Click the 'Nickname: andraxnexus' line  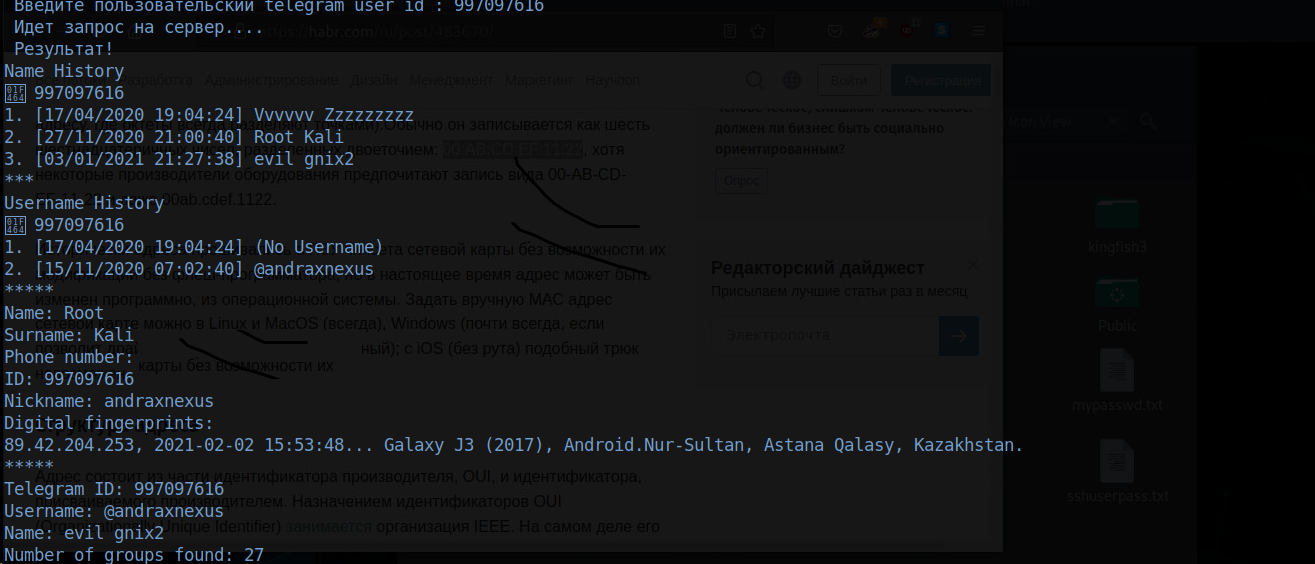tap(109, 401)
